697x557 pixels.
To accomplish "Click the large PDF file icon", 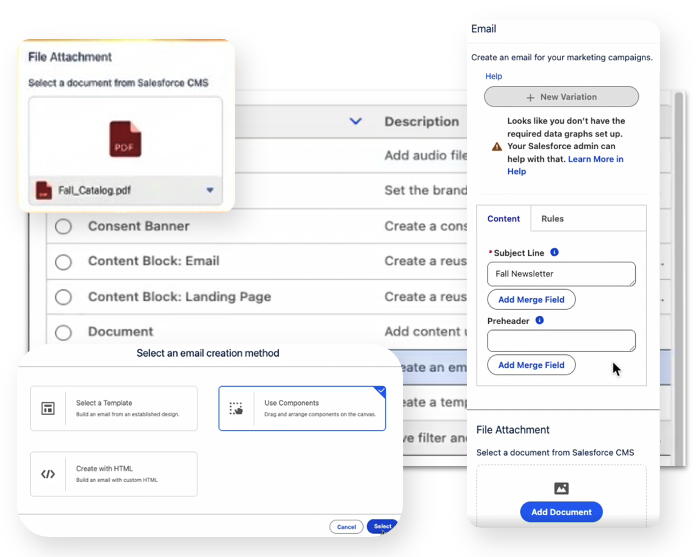I will pyautogui.click(x=125, y=139).
